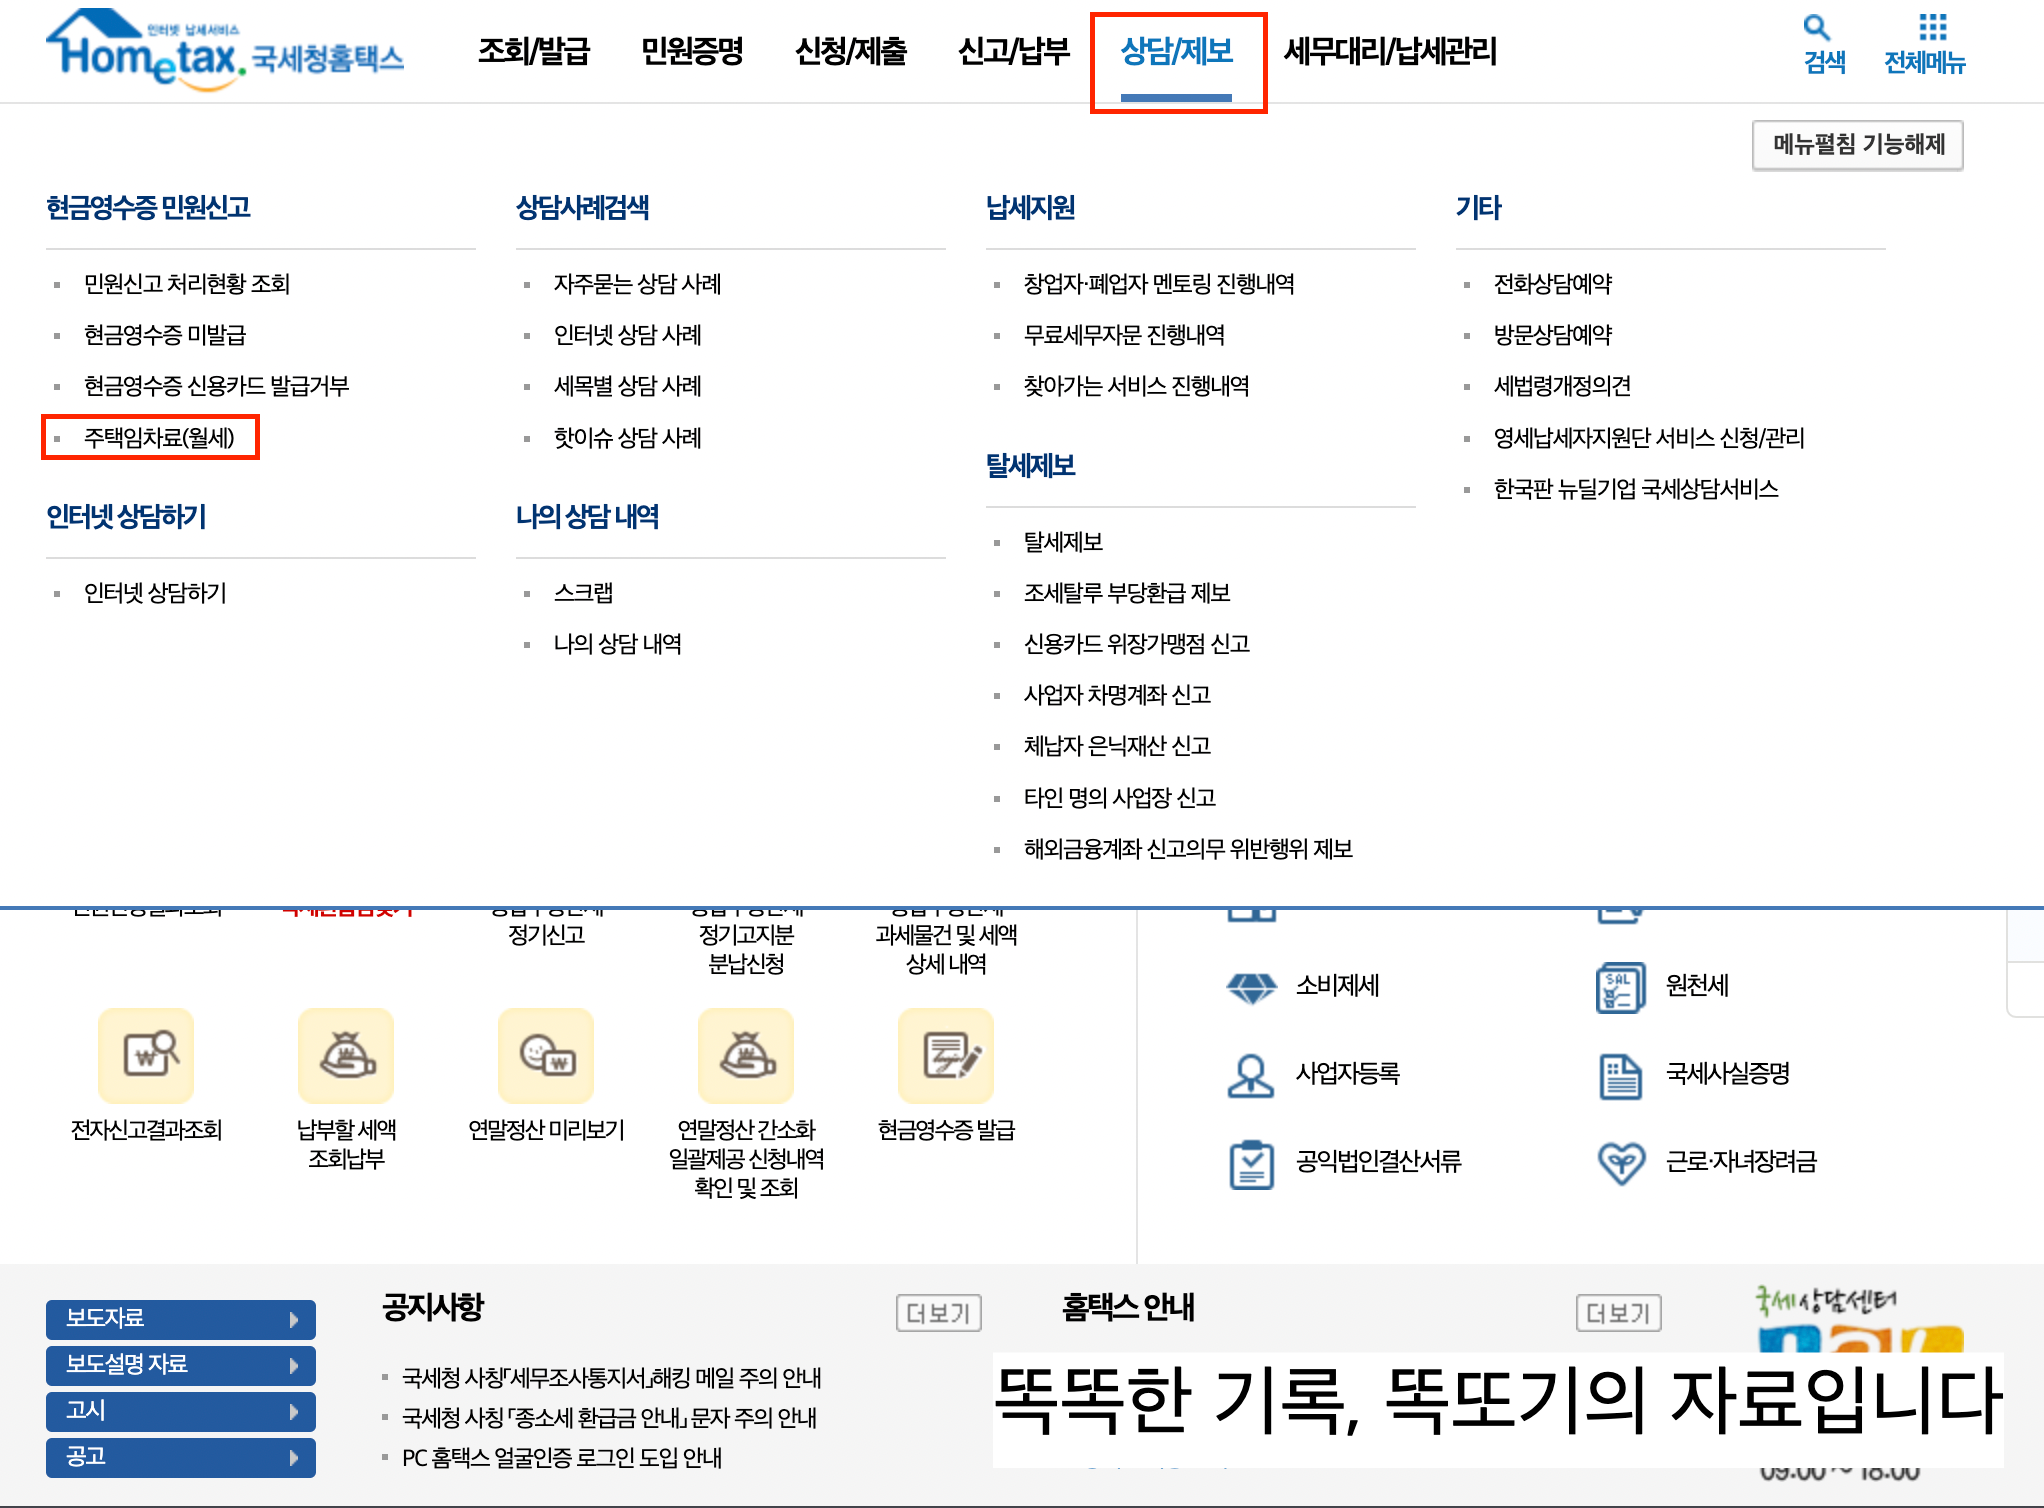Click the 공익법인결산서류 clipboard icon
This screenshot has width=2044, height=1508.
coord(1249,1162)
